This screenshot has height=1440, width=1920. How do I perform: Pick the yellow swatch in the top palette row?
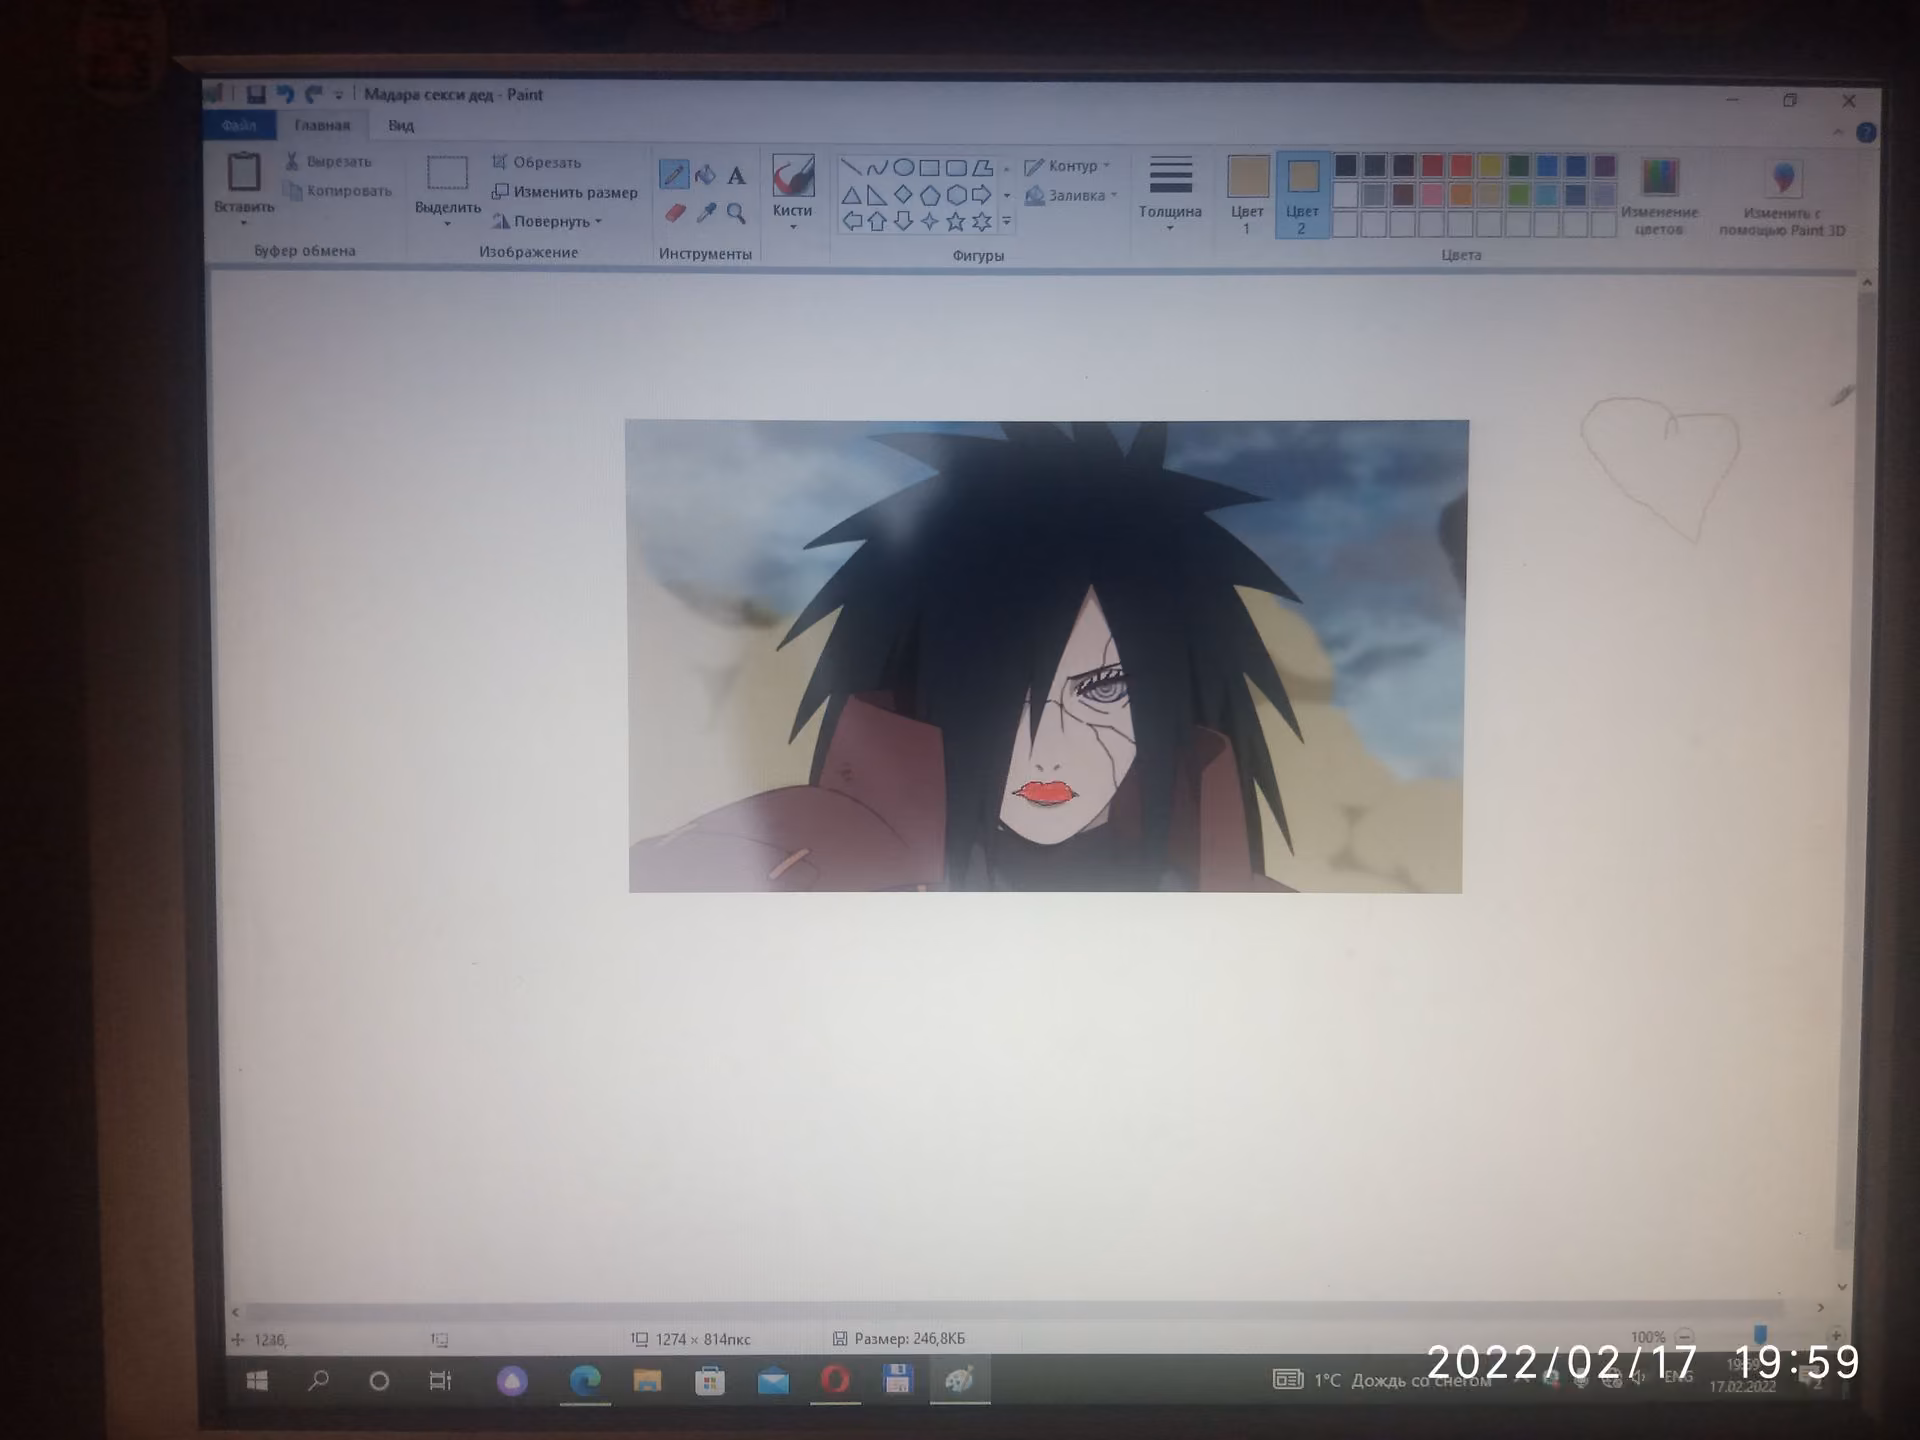(1490, 165)
